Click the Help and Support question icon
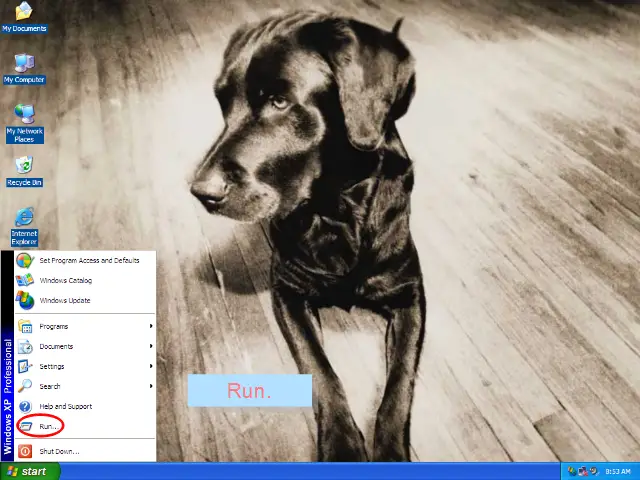This screenshot has width=640, height=480. coord(25,407)
